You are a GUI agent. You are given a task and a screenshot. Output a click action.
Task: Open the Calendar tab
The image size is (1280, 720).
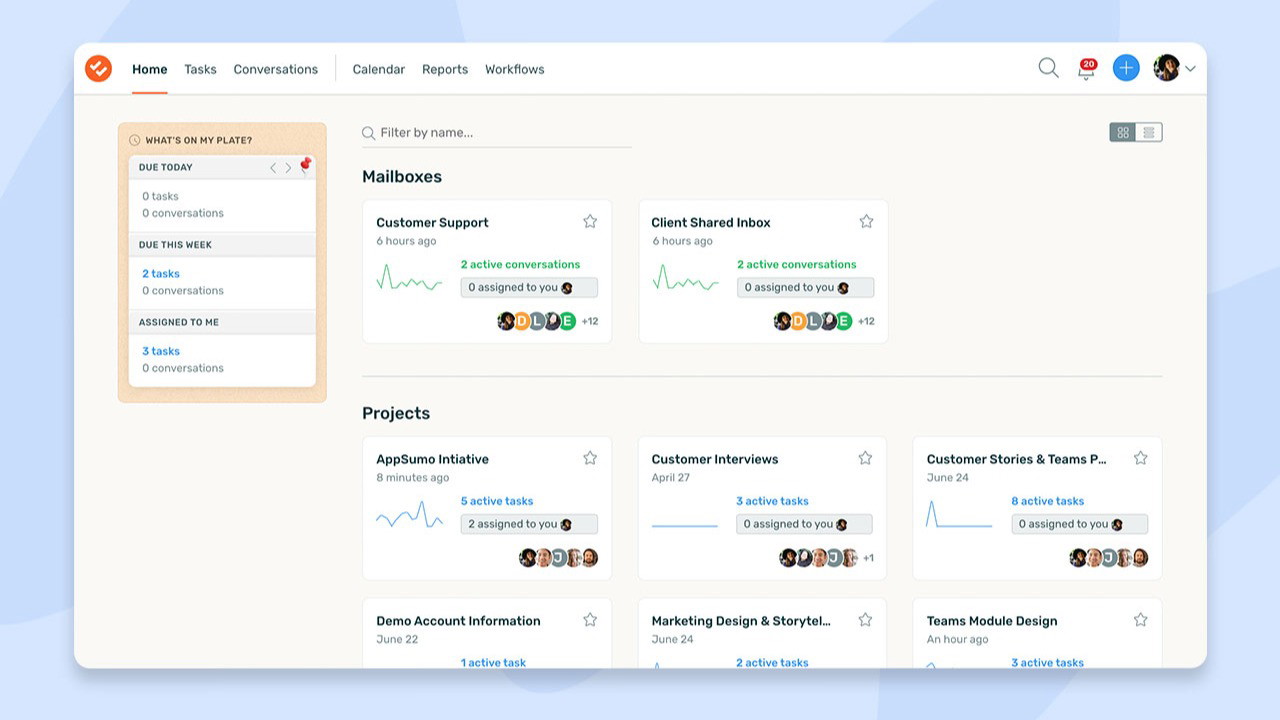click(x=379, y=69)
